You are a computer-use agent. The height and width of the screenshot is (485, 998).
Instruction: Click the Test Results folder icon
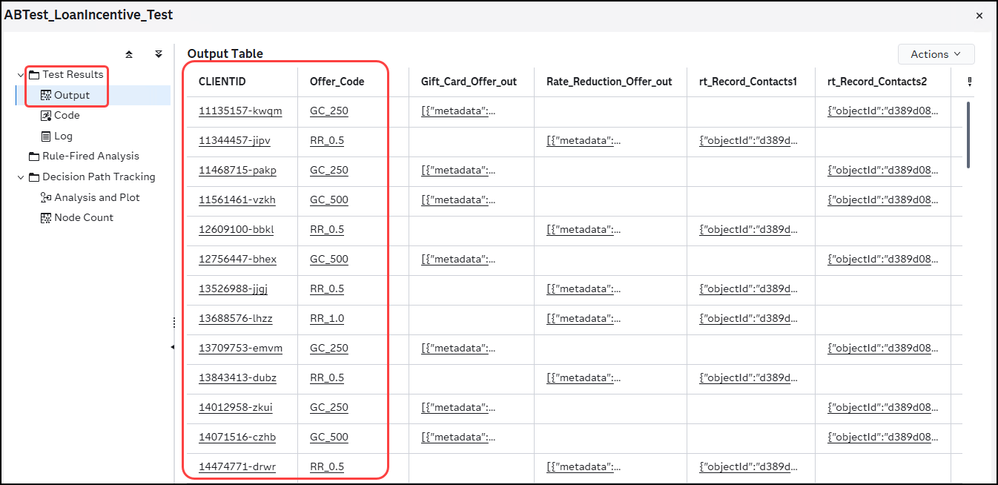point(34,75)
